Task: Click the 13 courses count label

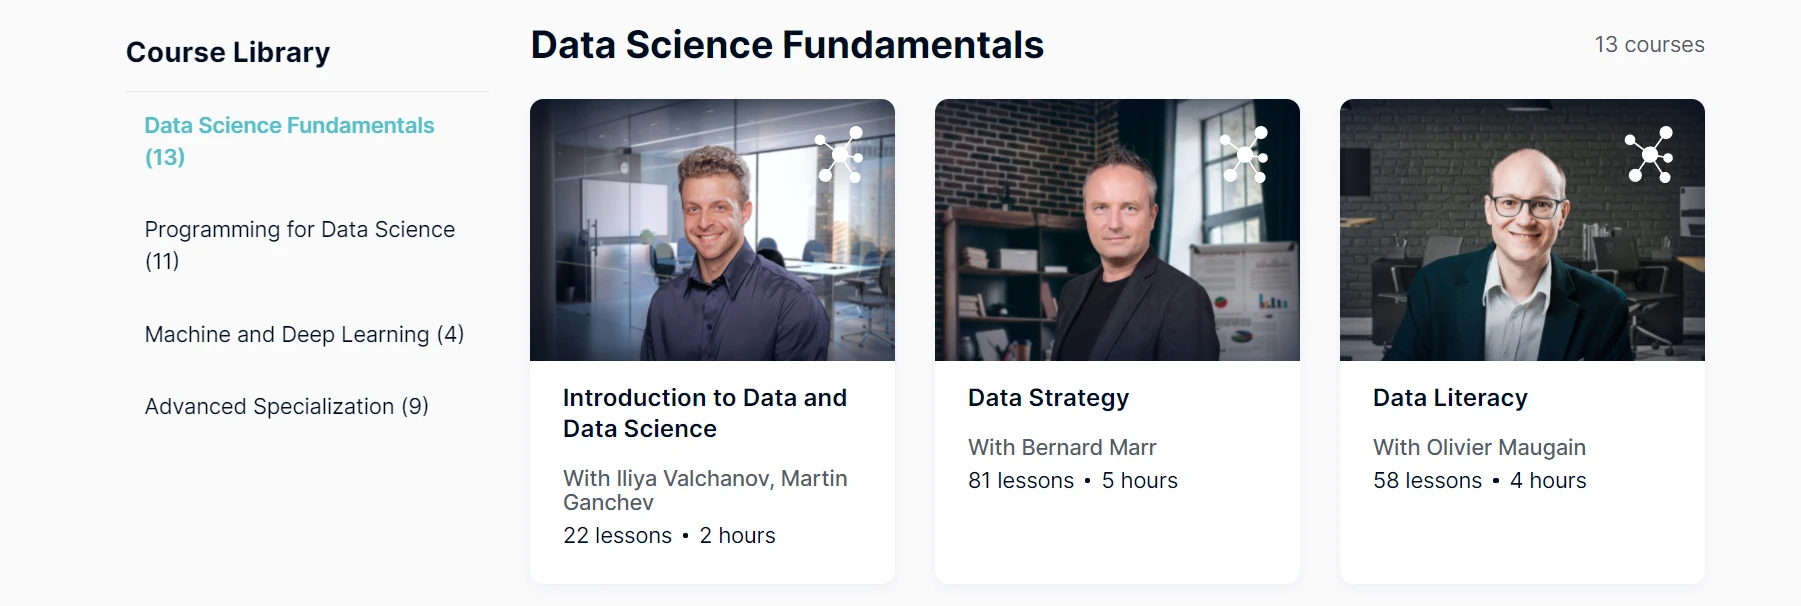Action: pos(1649,45)
